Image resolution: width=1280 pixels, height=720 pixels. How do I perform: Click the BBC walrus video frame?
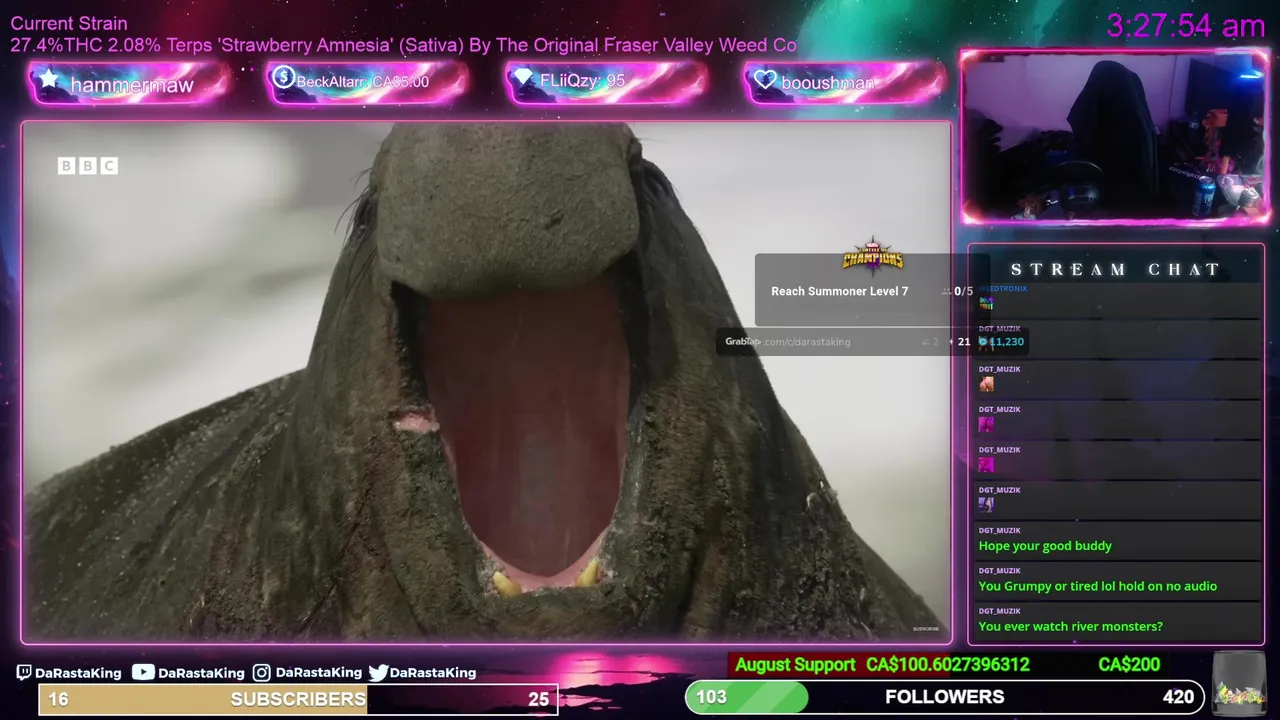coord(487,382)
